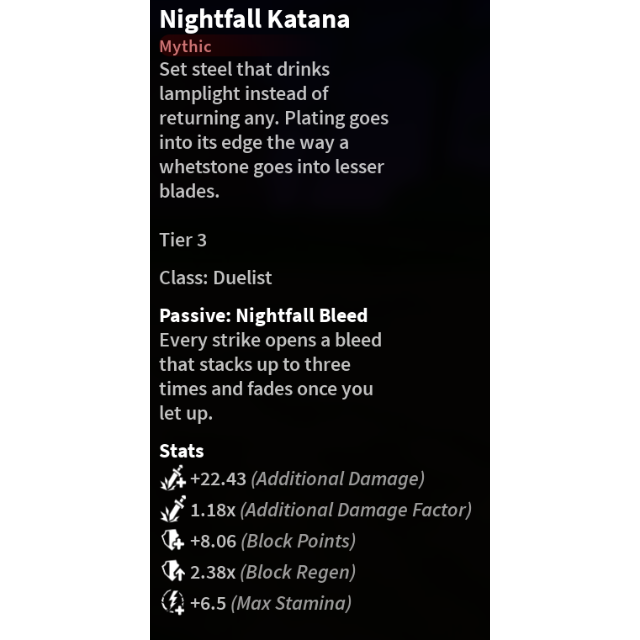The image size is (640, 640).
Task: Click the 1.18x damage factor value
Action: 213,510
